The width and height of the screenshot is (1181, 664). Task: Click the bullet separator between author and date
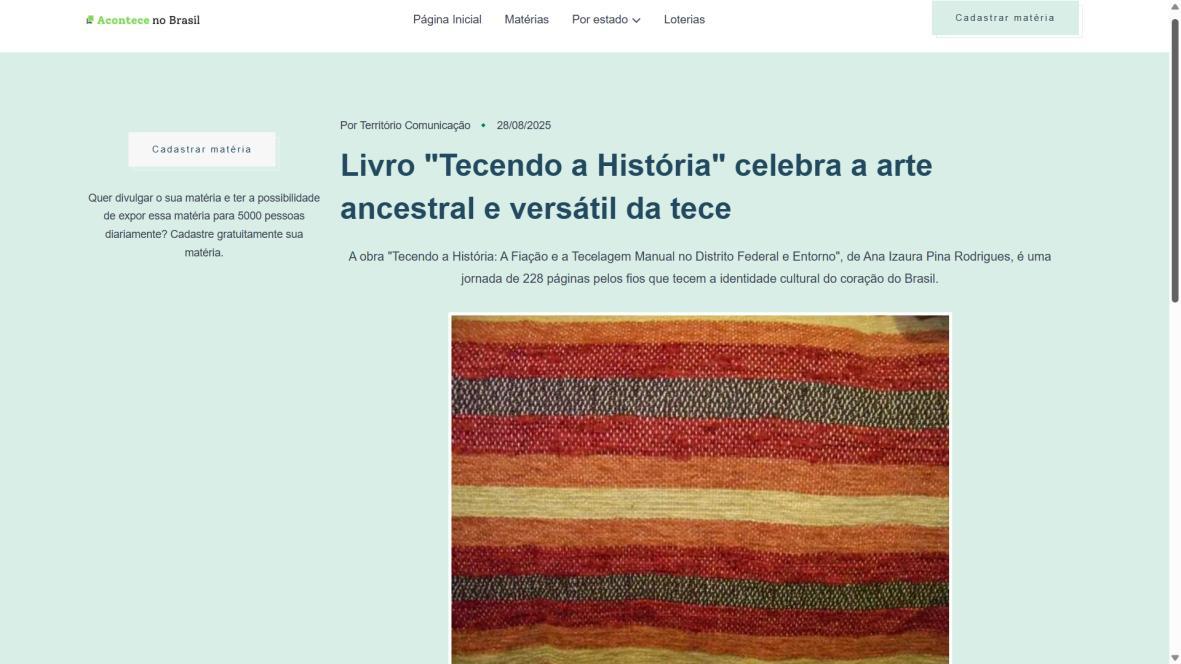click(483, 126)
